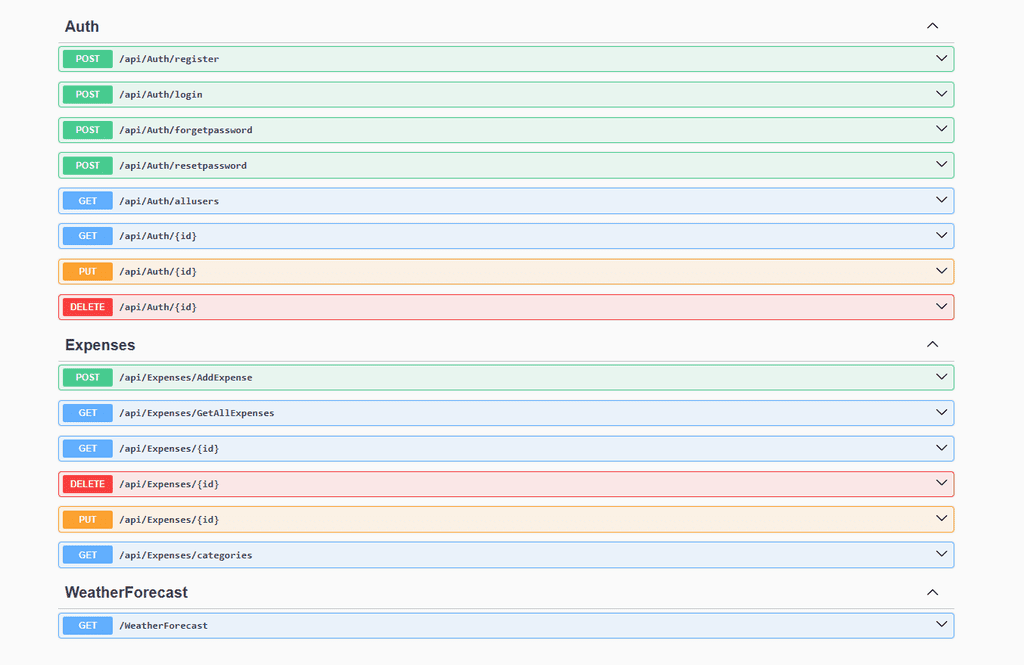Open the /api/Auth/forgetpassword path text
Image resolution: width=1024 pixels, height=665 pixels.
click(185, 130)
